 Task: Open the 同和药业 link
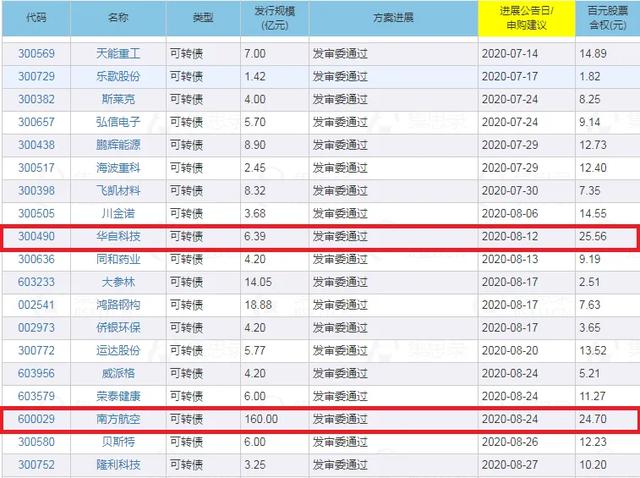click(x=118, y=259)
